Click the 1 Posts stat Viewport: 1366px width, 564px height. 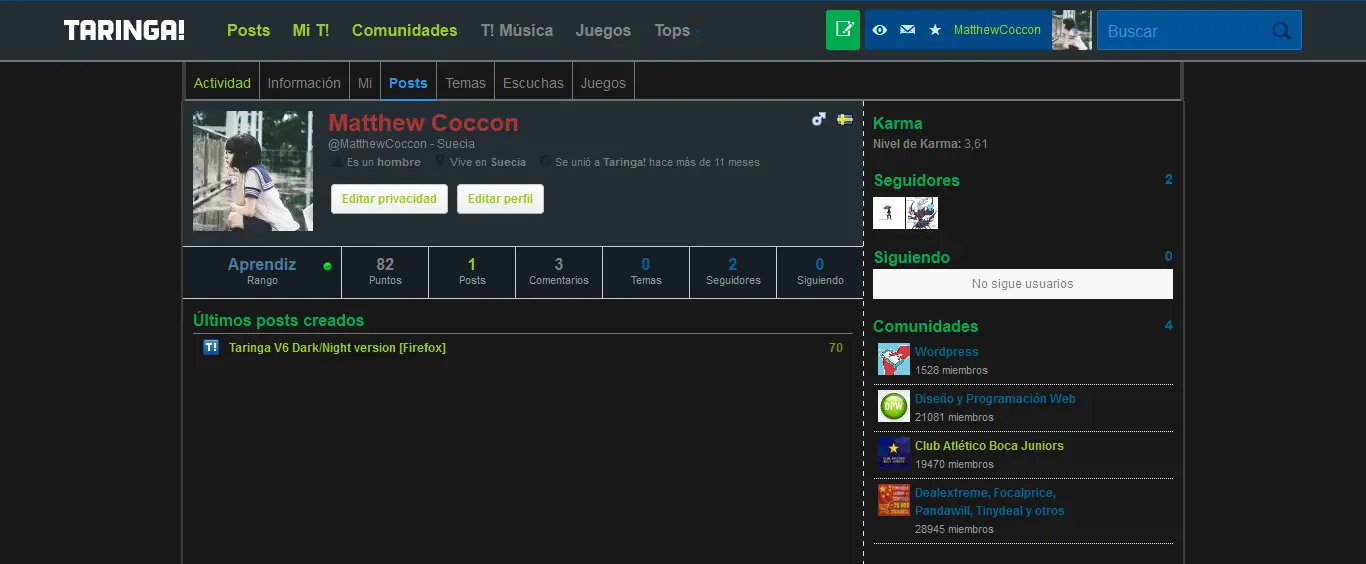[x=472, y=272]
